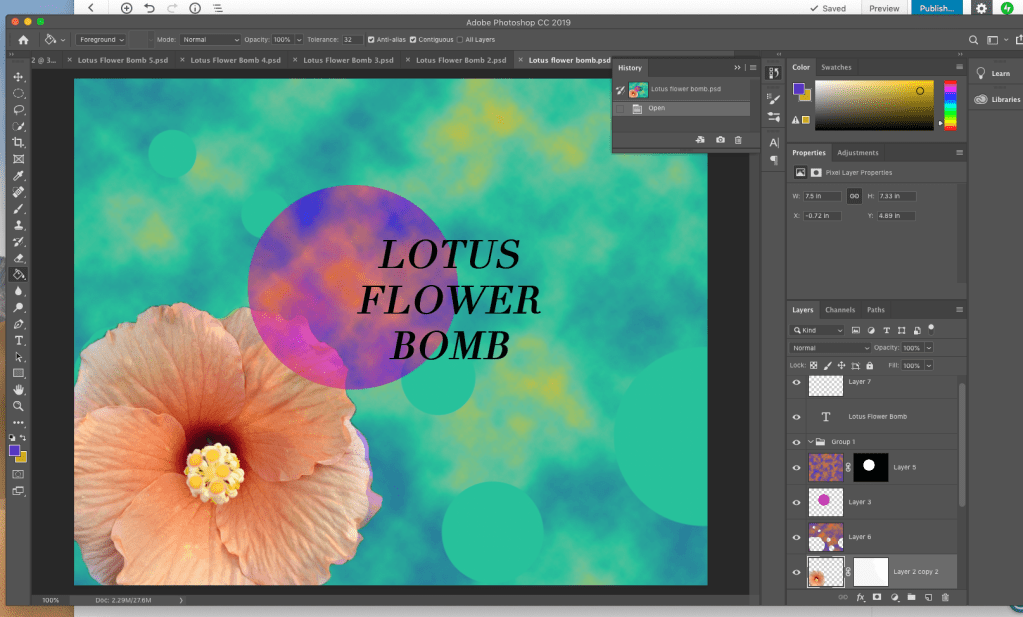Hide Group 1 visibility eye
This screenshot has height=617, width=1023.
(797, 442)
